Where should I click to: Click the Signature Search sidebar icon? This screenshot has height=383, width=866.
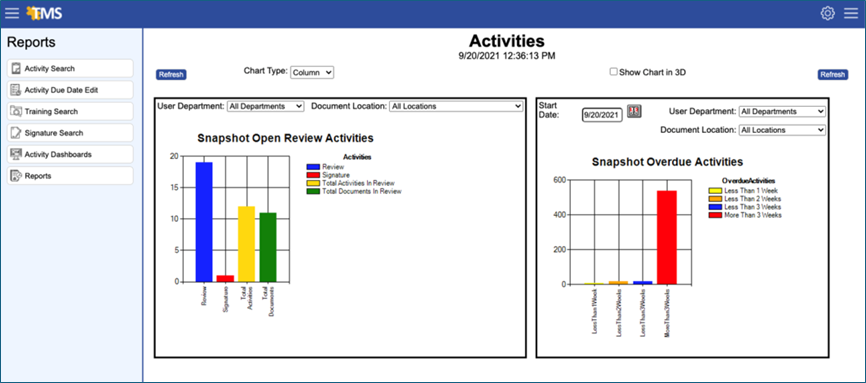pos(16,133)
